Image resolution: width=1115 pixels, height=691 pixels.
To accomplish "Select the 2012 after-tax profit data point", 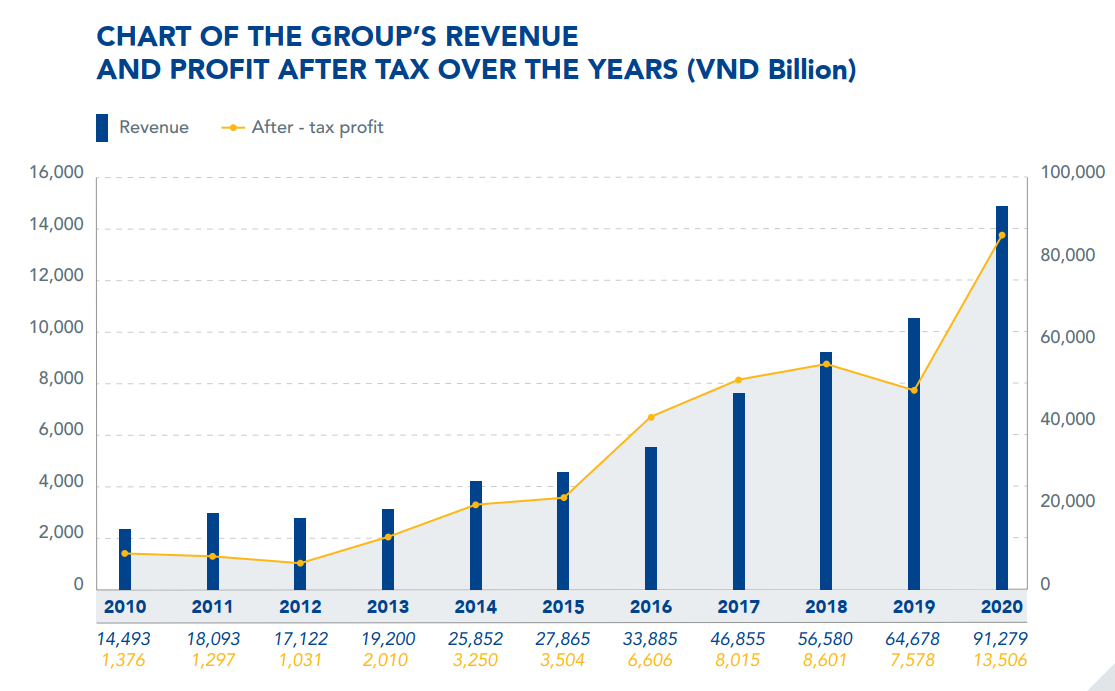I will pos(300,563).
